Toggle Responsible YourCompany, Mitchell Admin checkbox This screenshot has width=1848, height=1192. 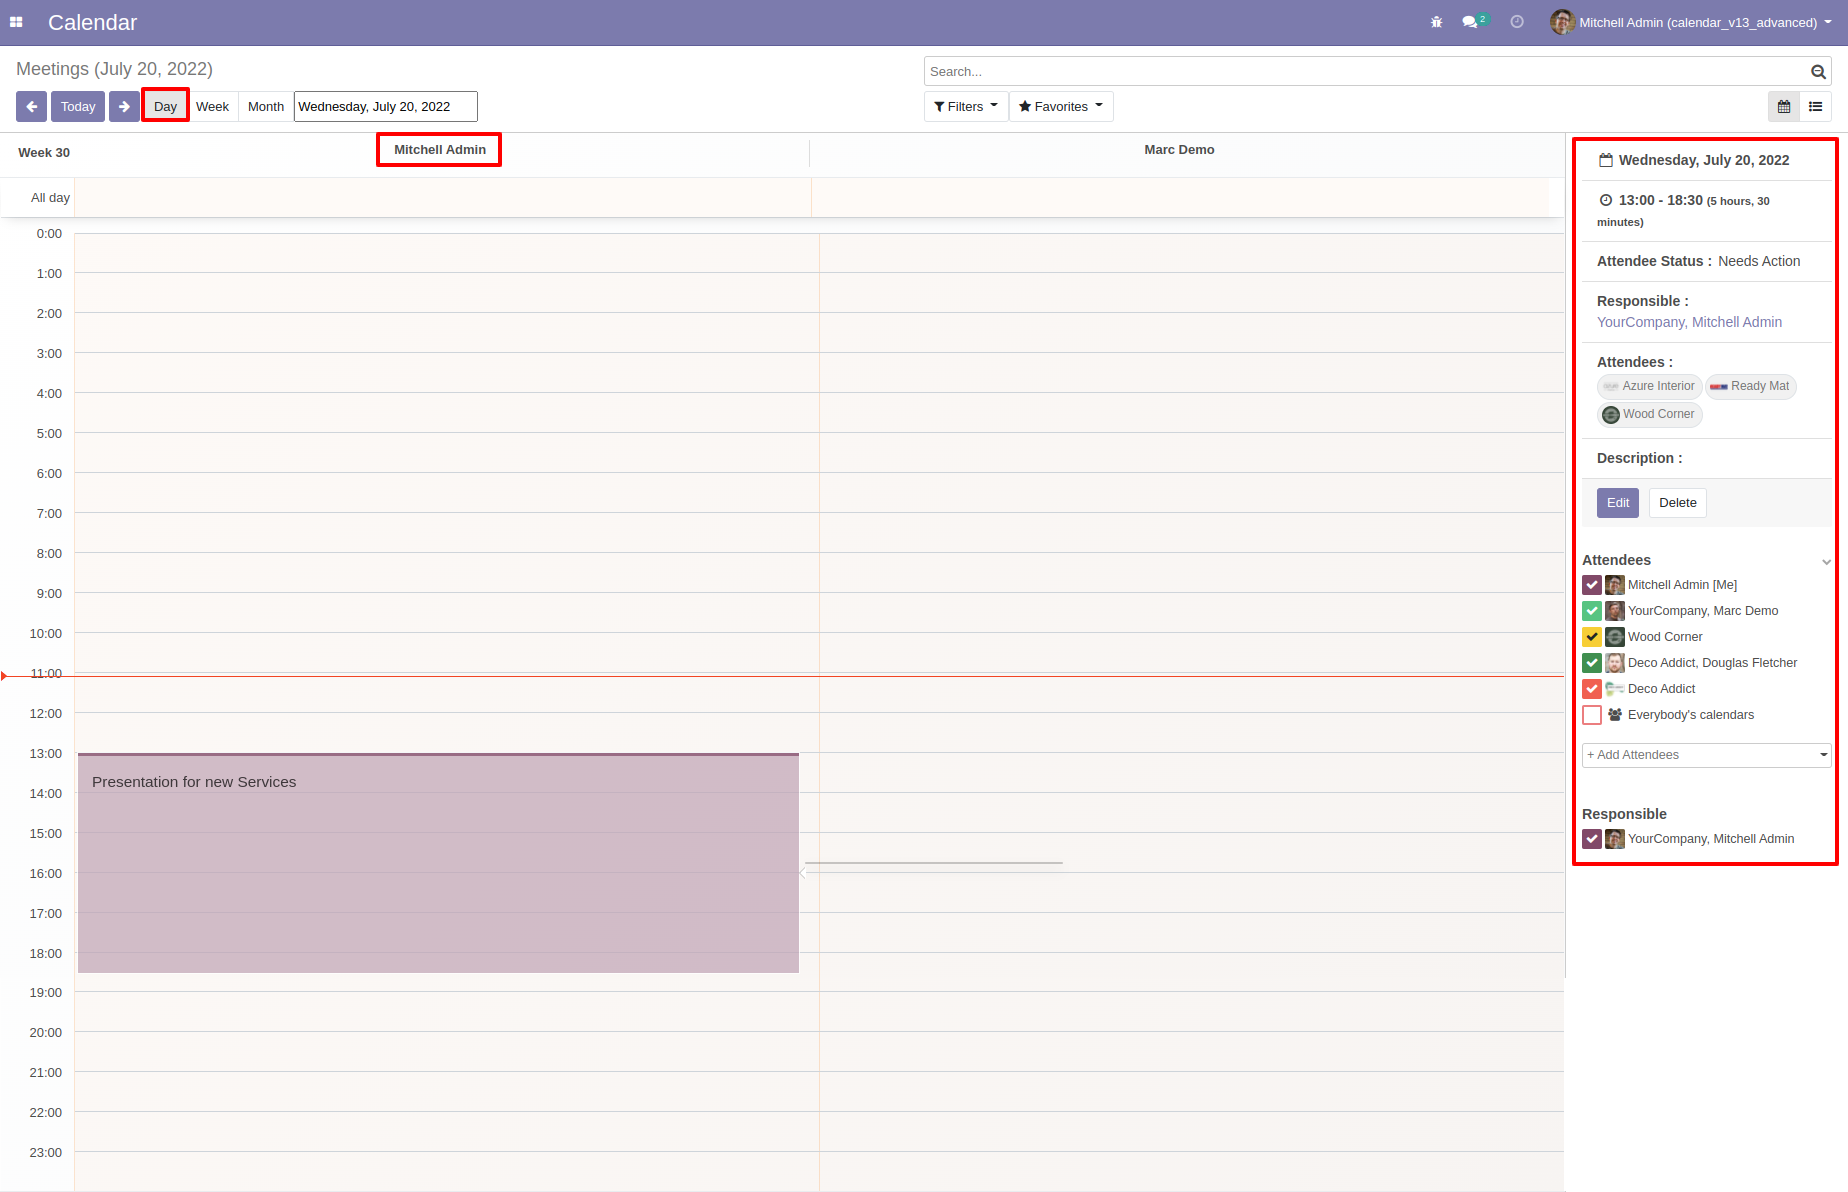(x=1592, y=839)
